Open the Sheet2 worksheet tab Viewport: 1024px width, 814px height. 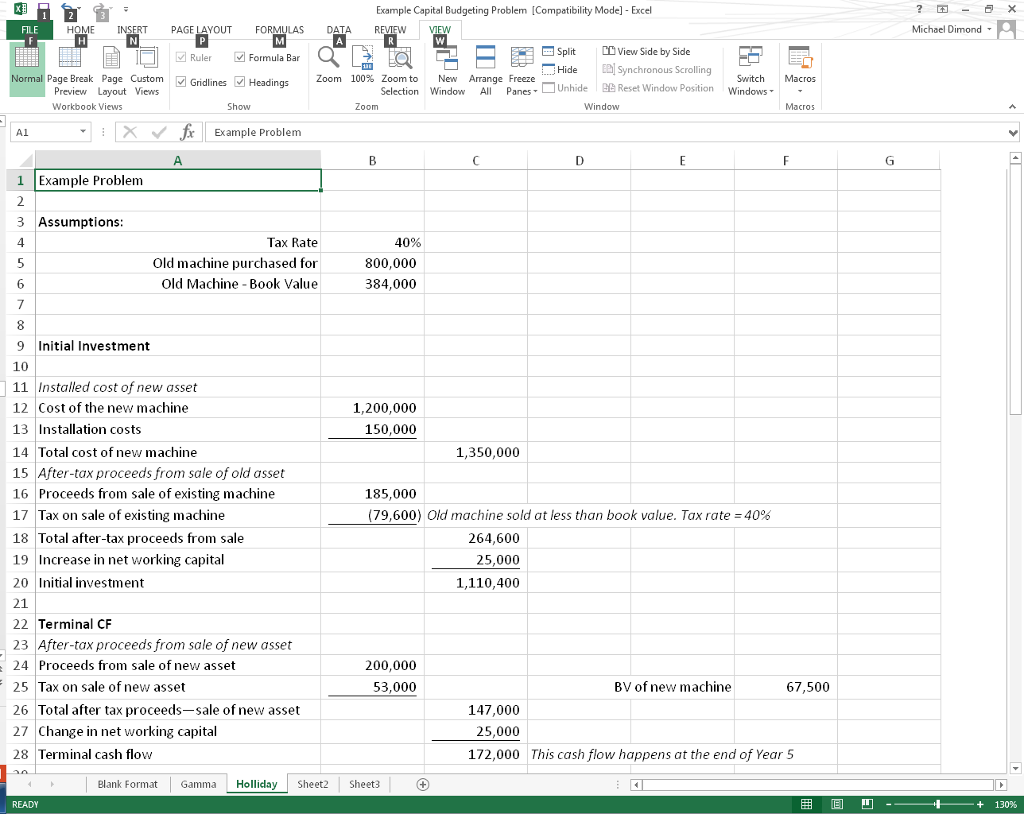(x=312, y=784)
